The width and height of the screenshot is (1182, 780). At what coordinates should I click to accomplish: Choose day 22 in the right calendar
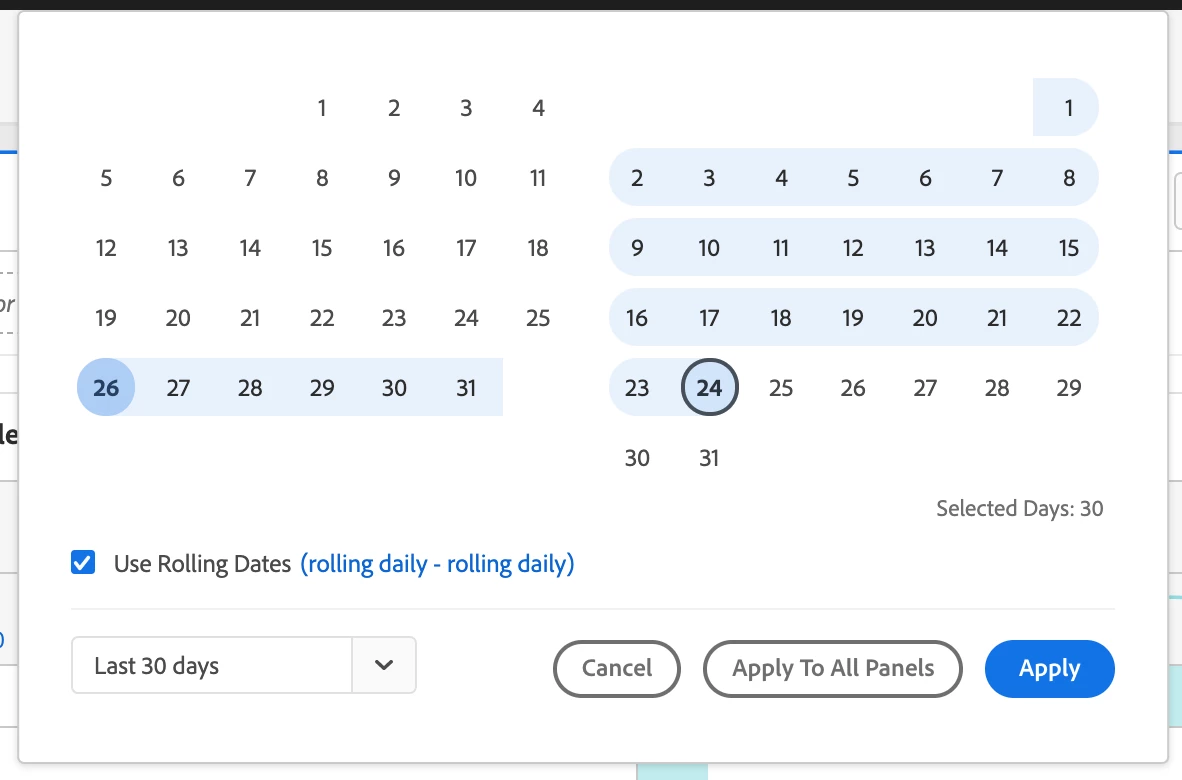(x=1069, y=318)
